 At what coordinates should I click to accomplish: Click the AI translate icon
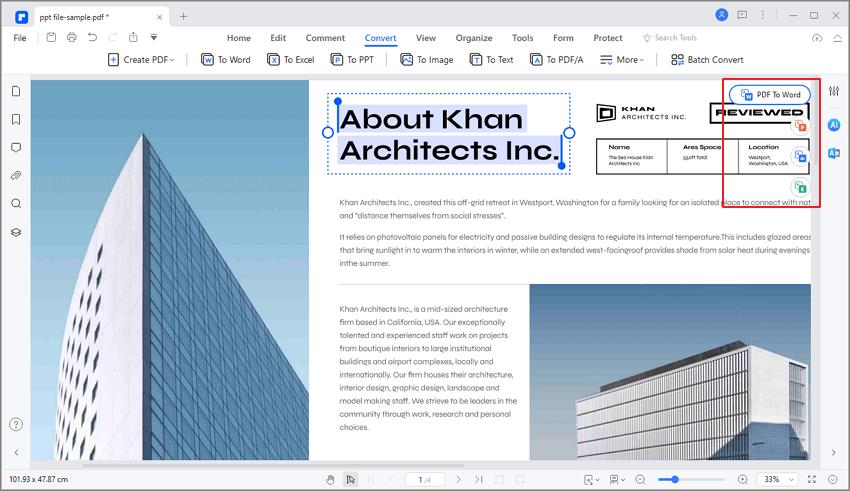(x=834, y=153)
